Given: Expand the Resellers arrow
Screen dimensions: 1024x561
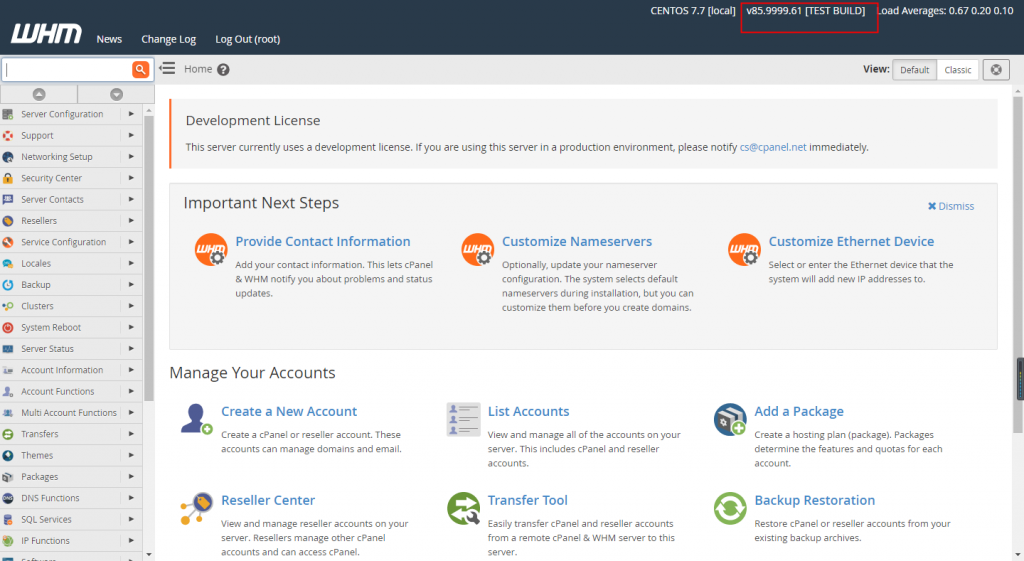Looking at the screenshot, I should (x=131, y=221).
